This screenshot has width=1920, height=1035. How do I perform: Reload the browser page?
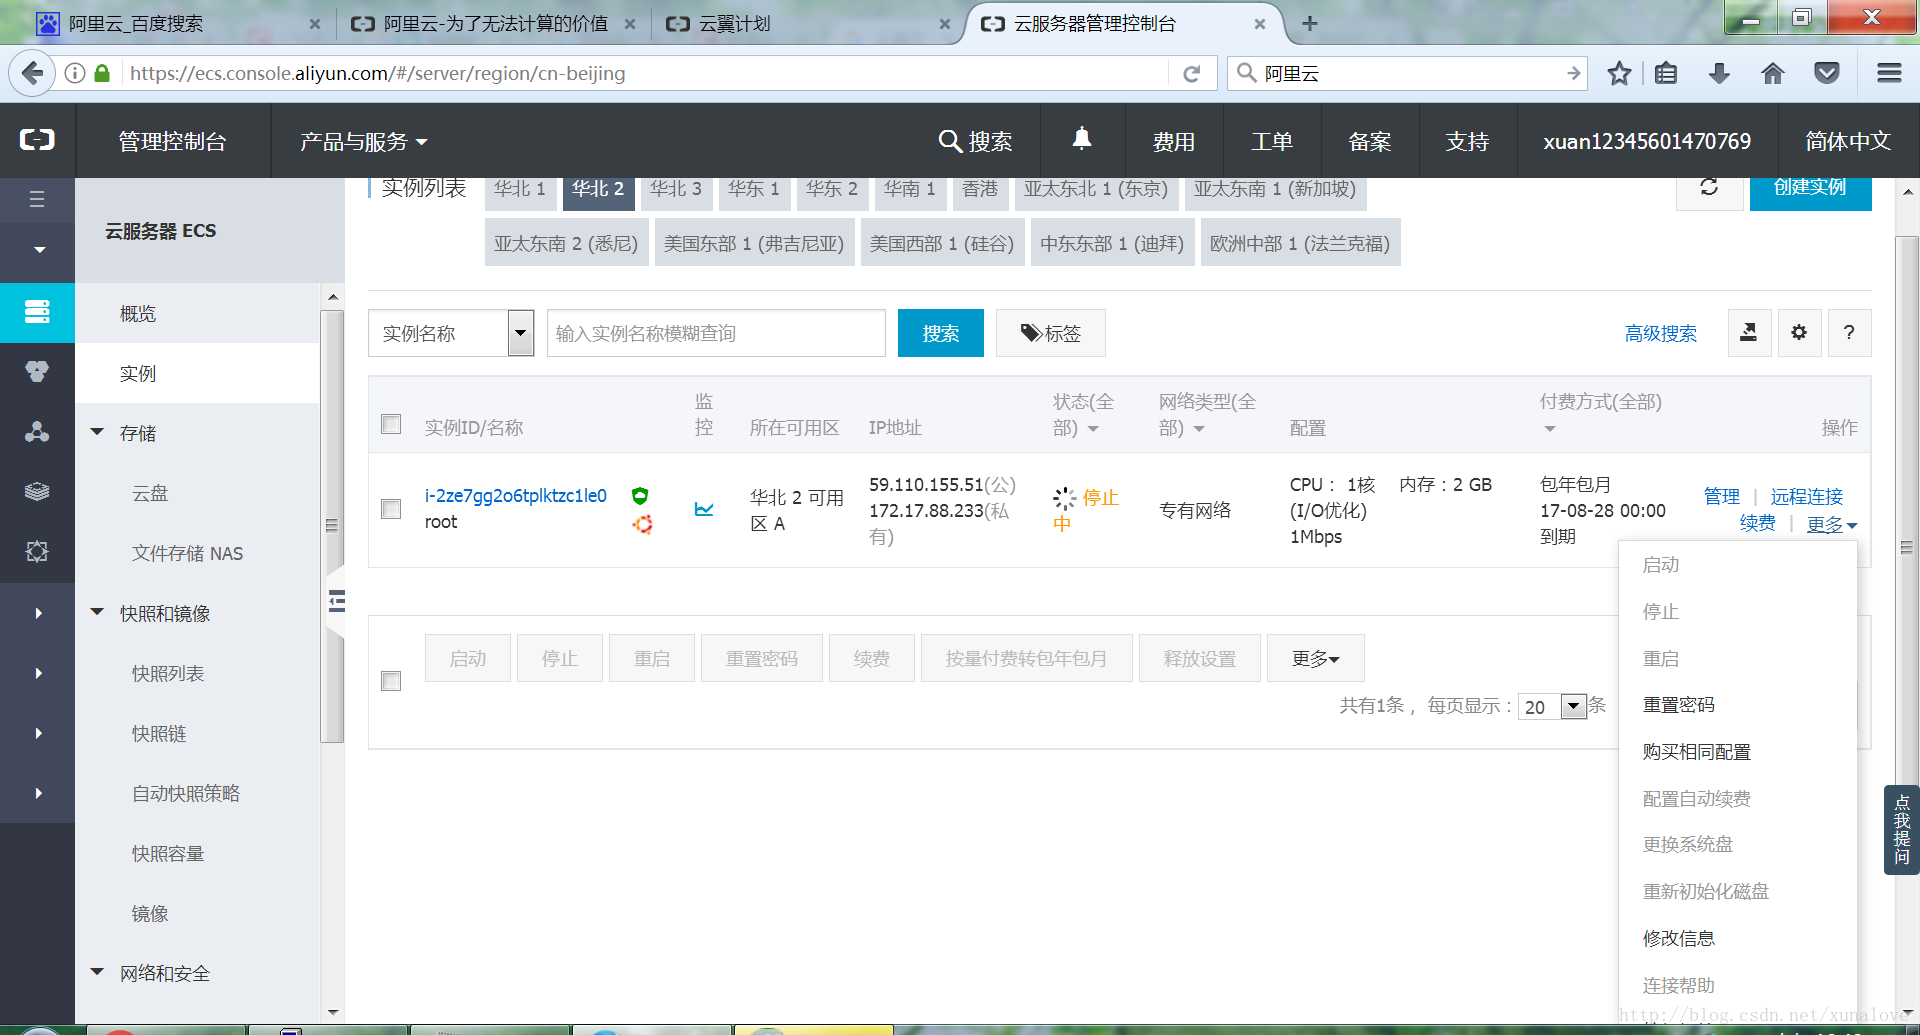(1191, 73)
